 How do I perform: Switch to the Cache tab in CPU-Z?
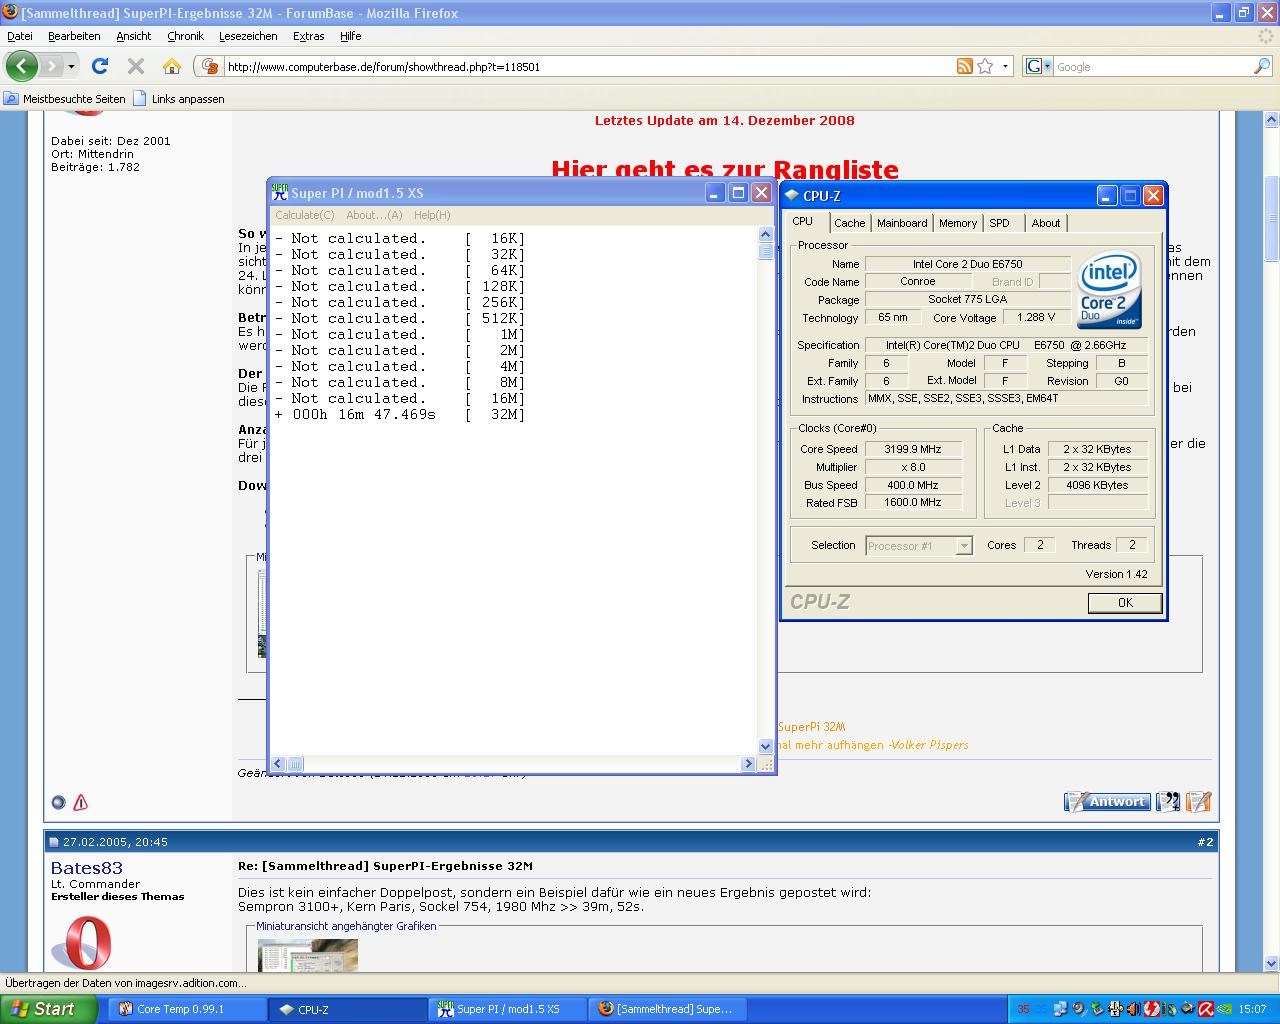849,223
